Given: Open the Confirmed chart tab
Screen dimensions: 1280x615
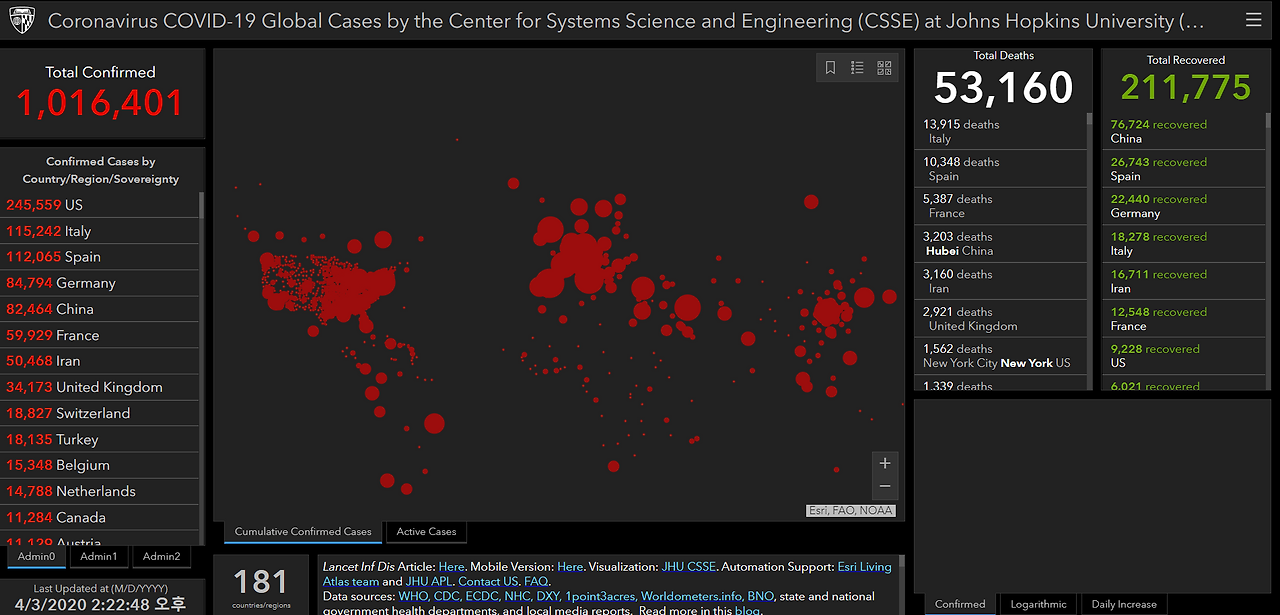Looking at the screenshot, I should 960,604.
